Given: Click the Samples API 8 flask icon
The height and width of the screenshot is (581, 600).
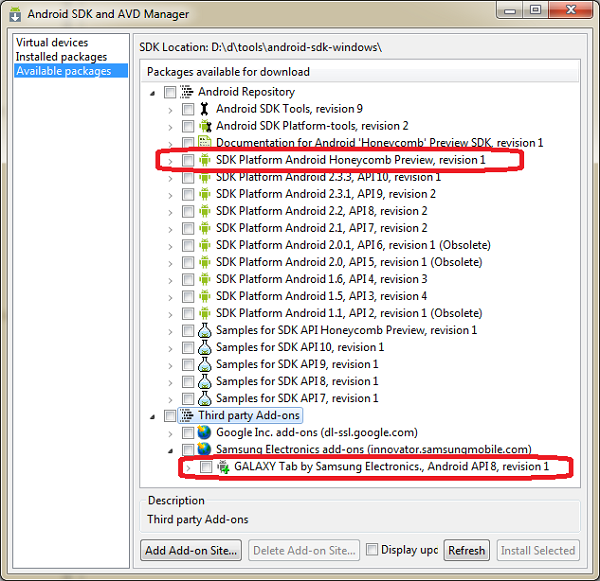Looking at the screenshot, I should click(x=205, y=381).
